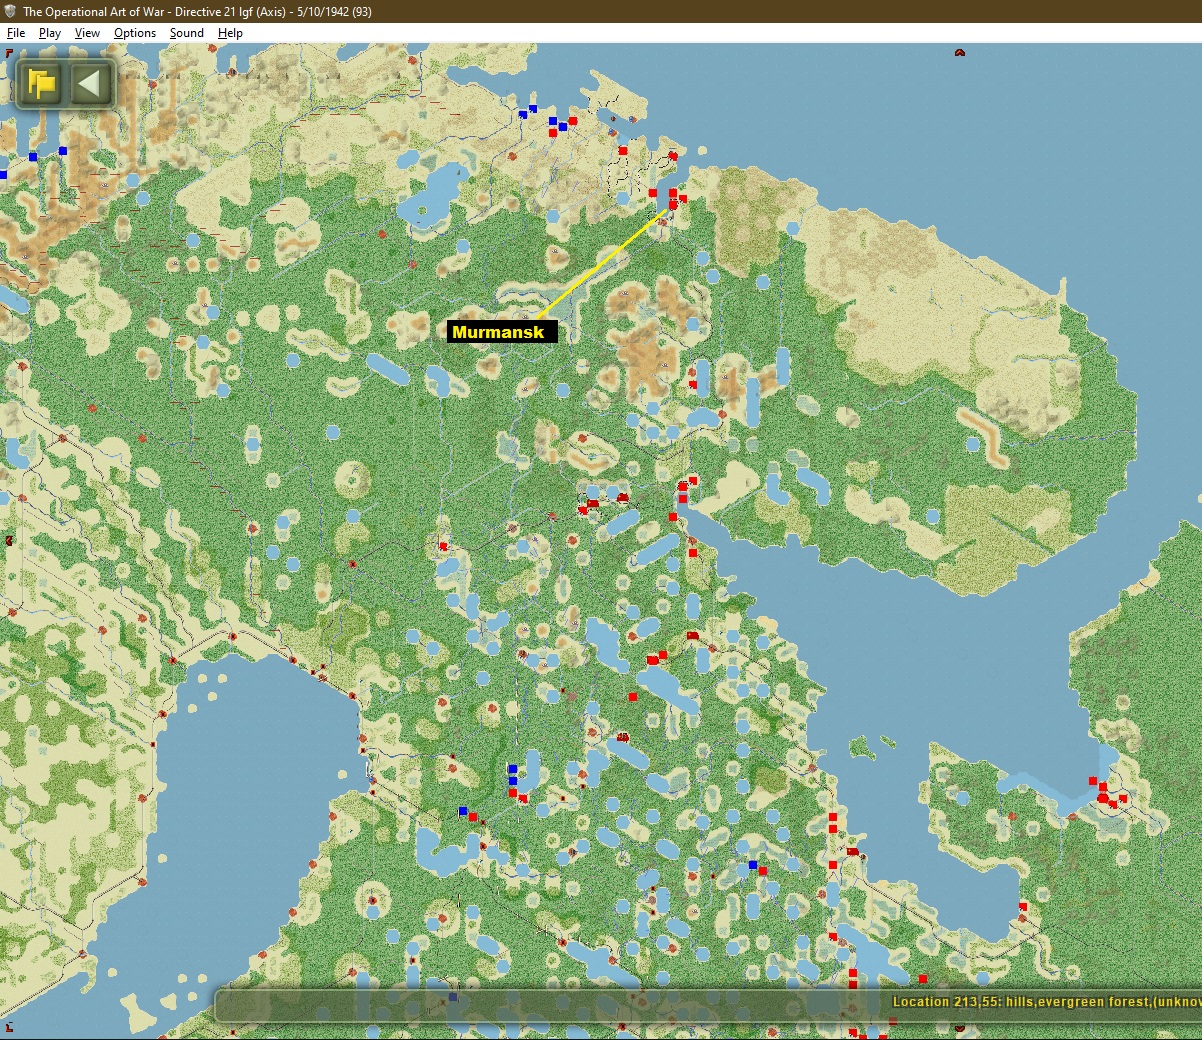Click the yellow flags button
1202x1040 pixels.
[42, 83]
